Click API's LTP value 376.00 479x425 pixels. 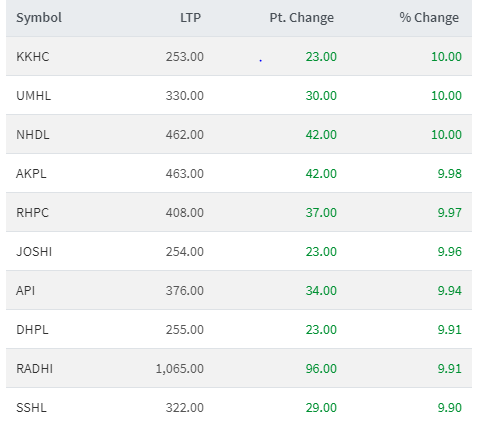point(185,290)
